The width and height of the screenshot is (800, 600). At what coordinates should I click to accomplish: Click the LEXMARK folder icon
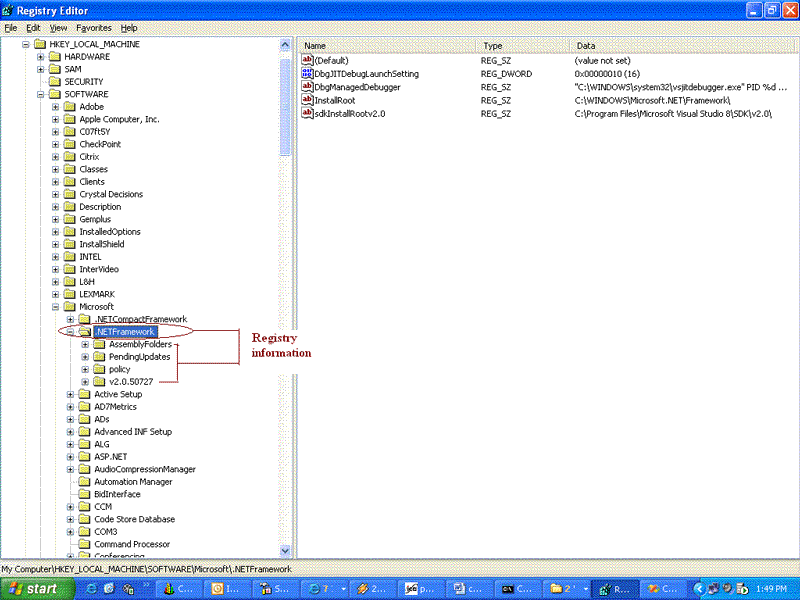[x=69, y=294]
